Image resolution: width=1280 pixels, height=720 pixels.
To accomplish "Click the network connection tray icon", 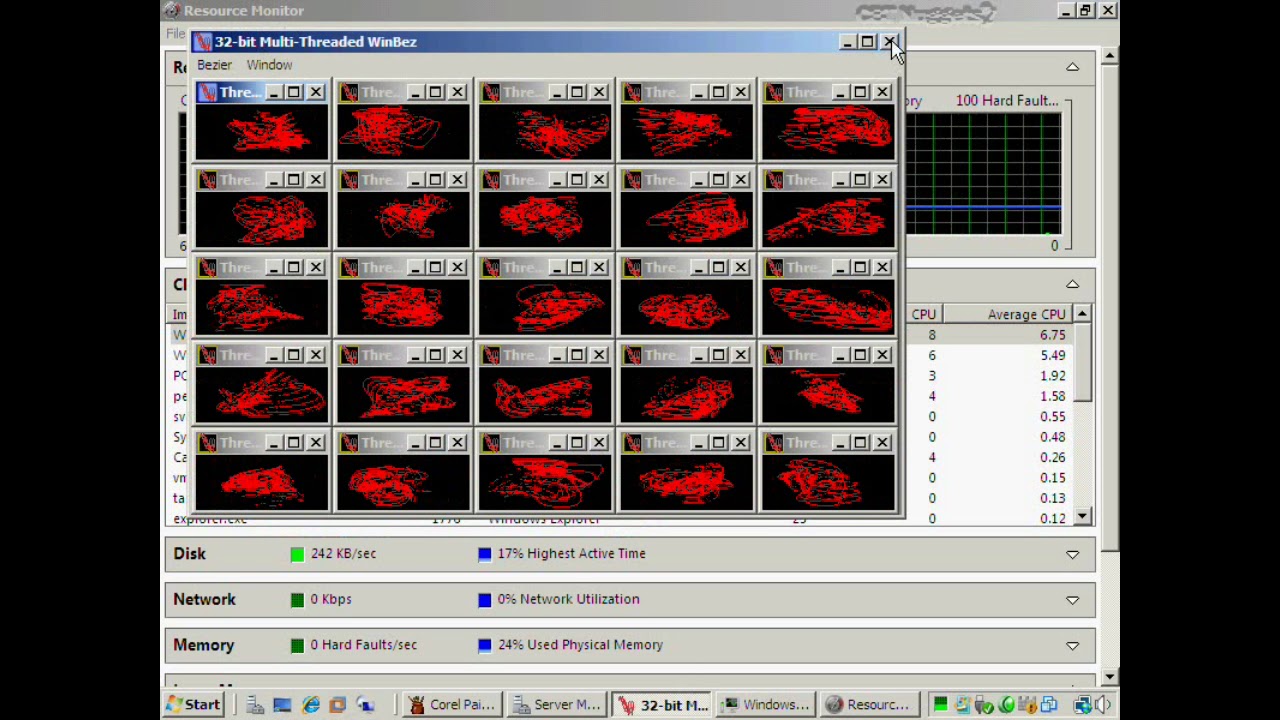I will [1082, 705].
